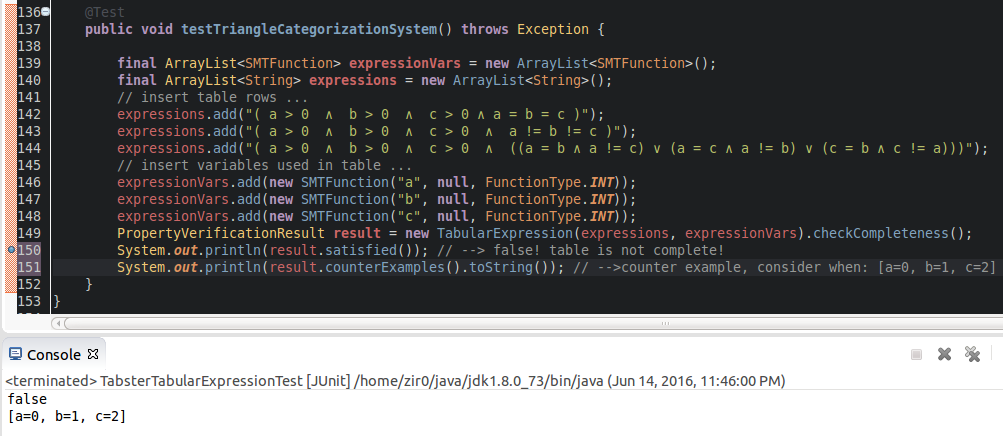Select the Console view tab
The height and width of the screenshot is (436, 1003).
(54, 355)
